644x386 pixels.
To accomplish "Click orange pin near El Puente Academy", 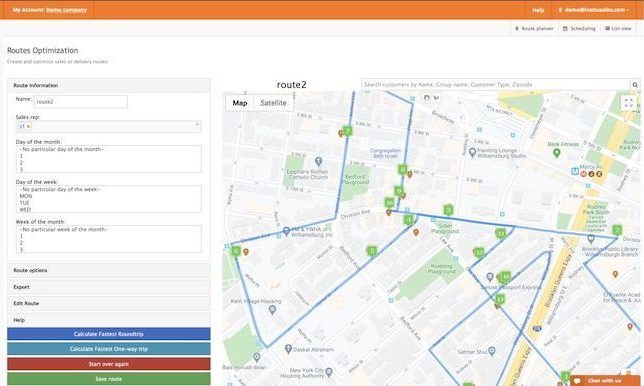I will click(615, 274).
